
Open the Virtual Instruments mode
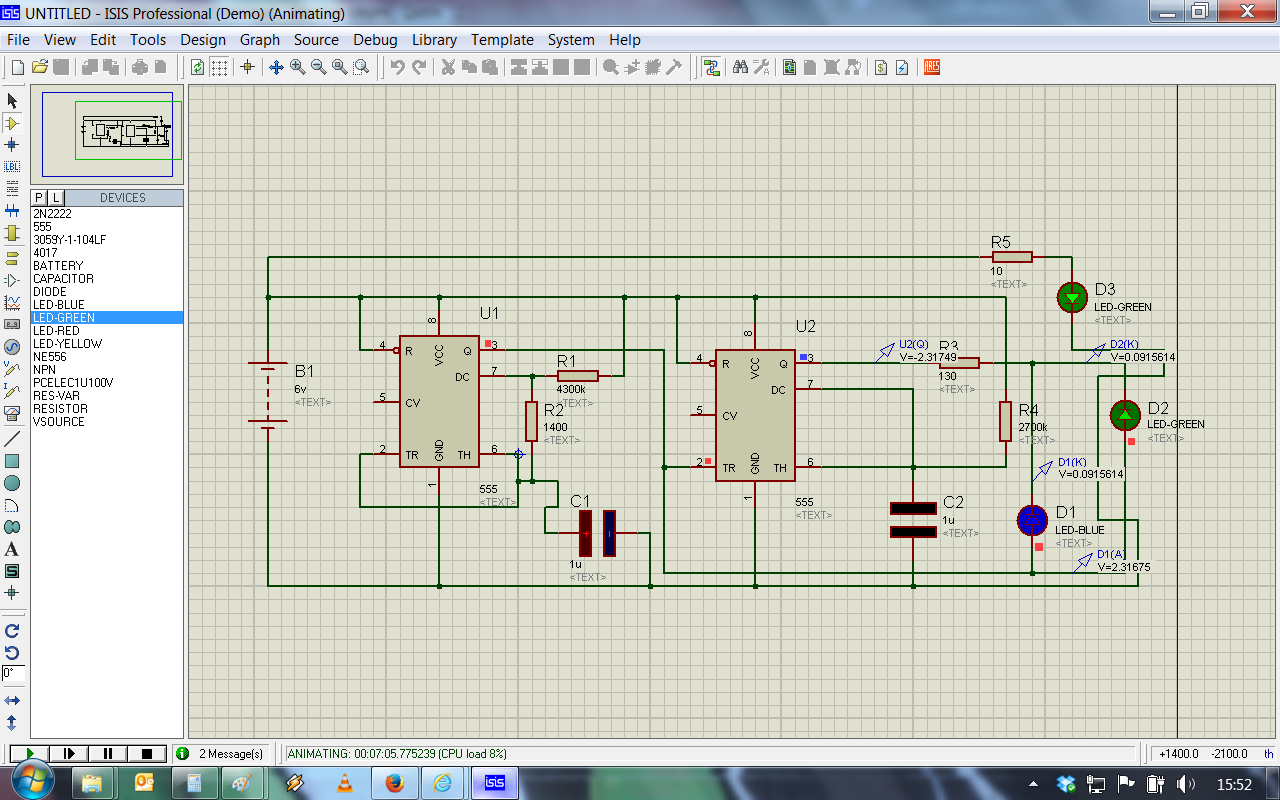tap(12, 412)
